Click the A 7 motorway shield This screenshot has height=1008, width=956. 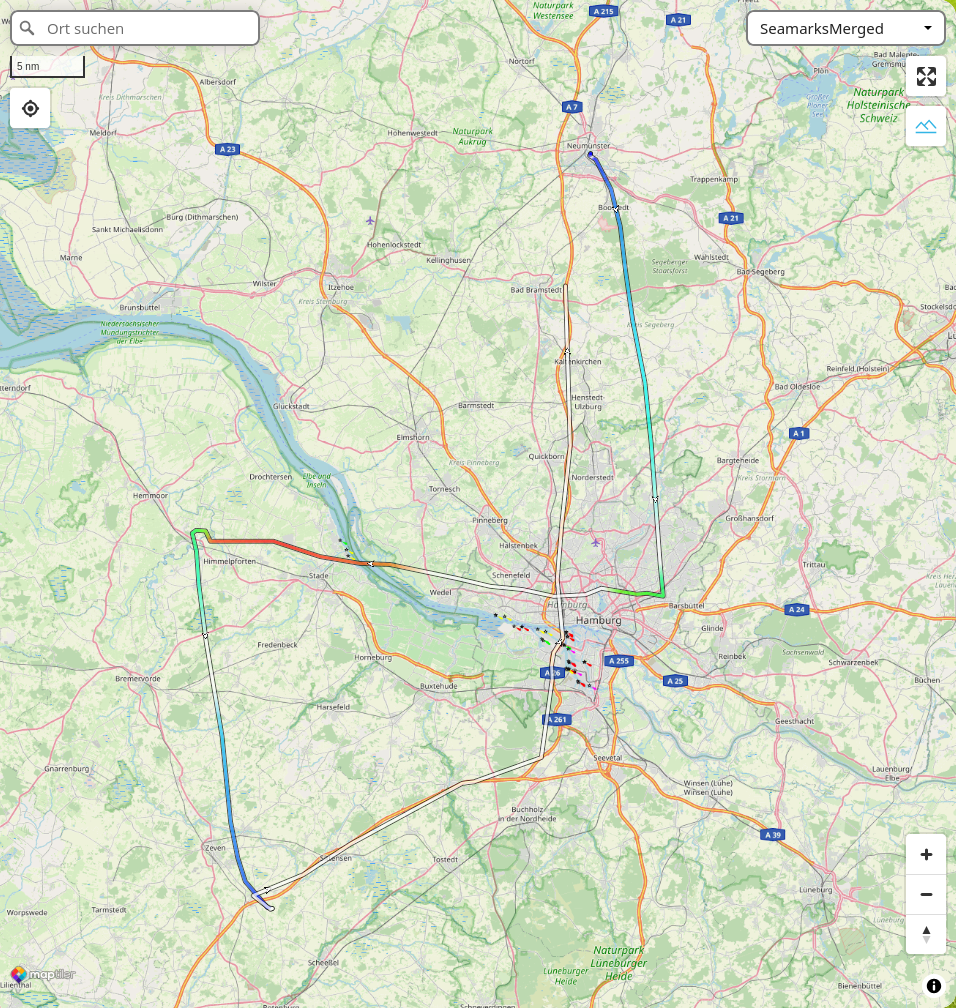(x=572, y=107)
